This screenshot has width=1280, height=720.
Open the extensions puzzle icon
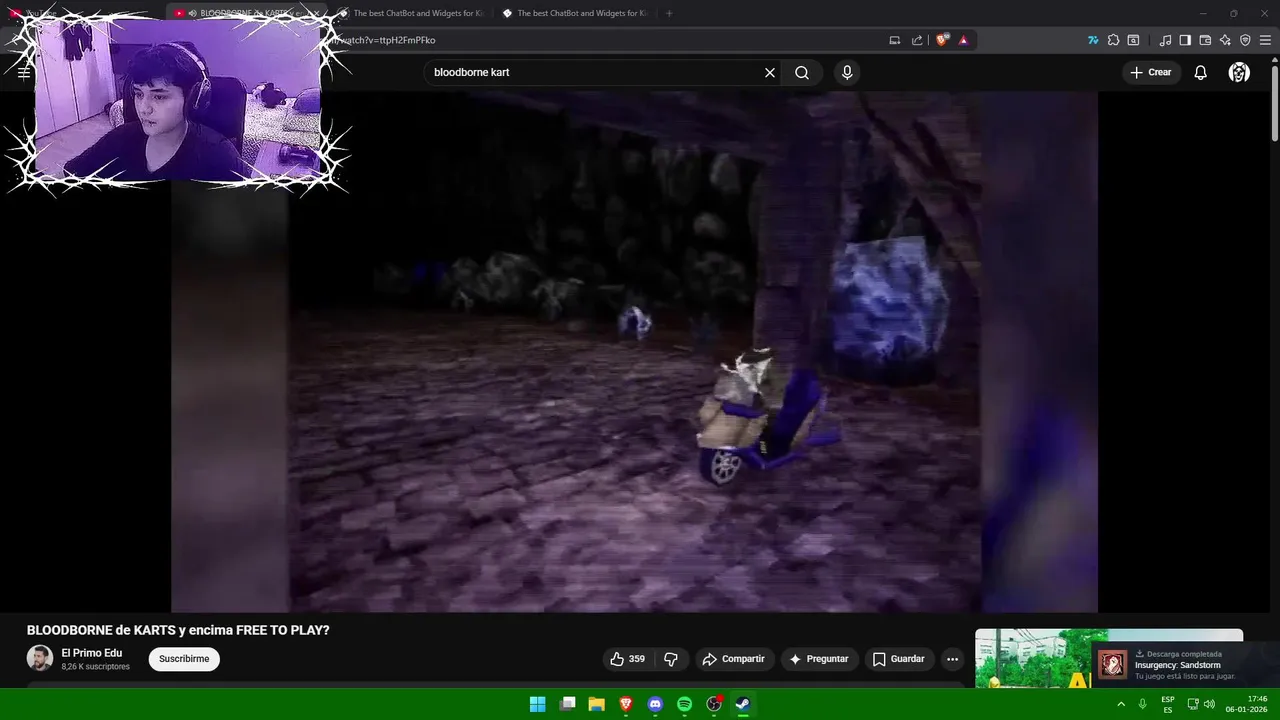(1113, 40)
